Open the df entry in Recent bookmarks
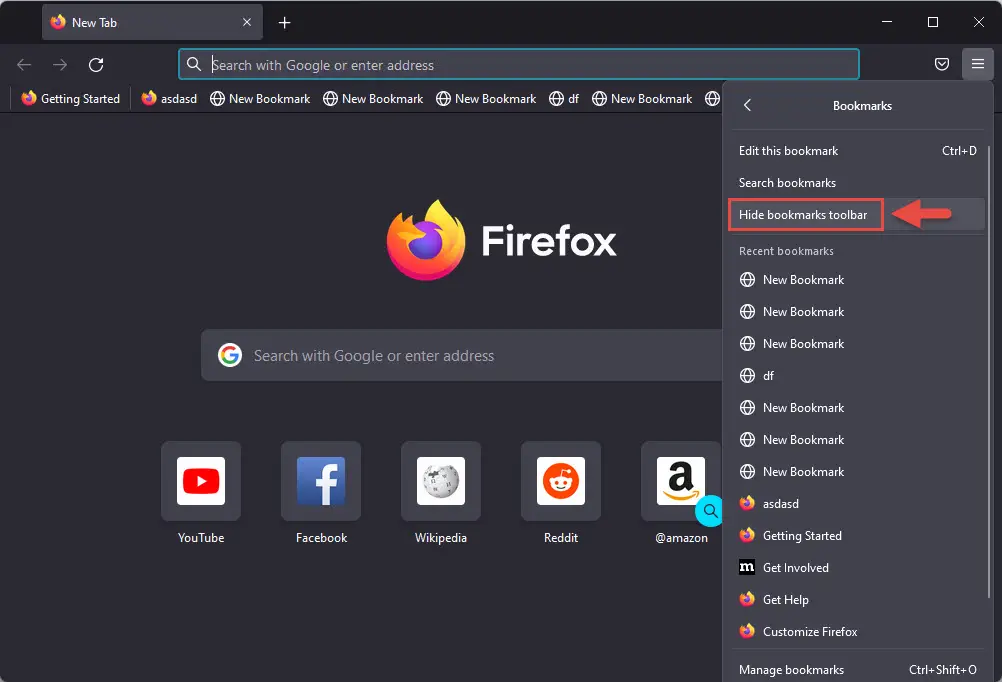The width and height of the screenshot is (1002, 682). (x=857, y=376)
